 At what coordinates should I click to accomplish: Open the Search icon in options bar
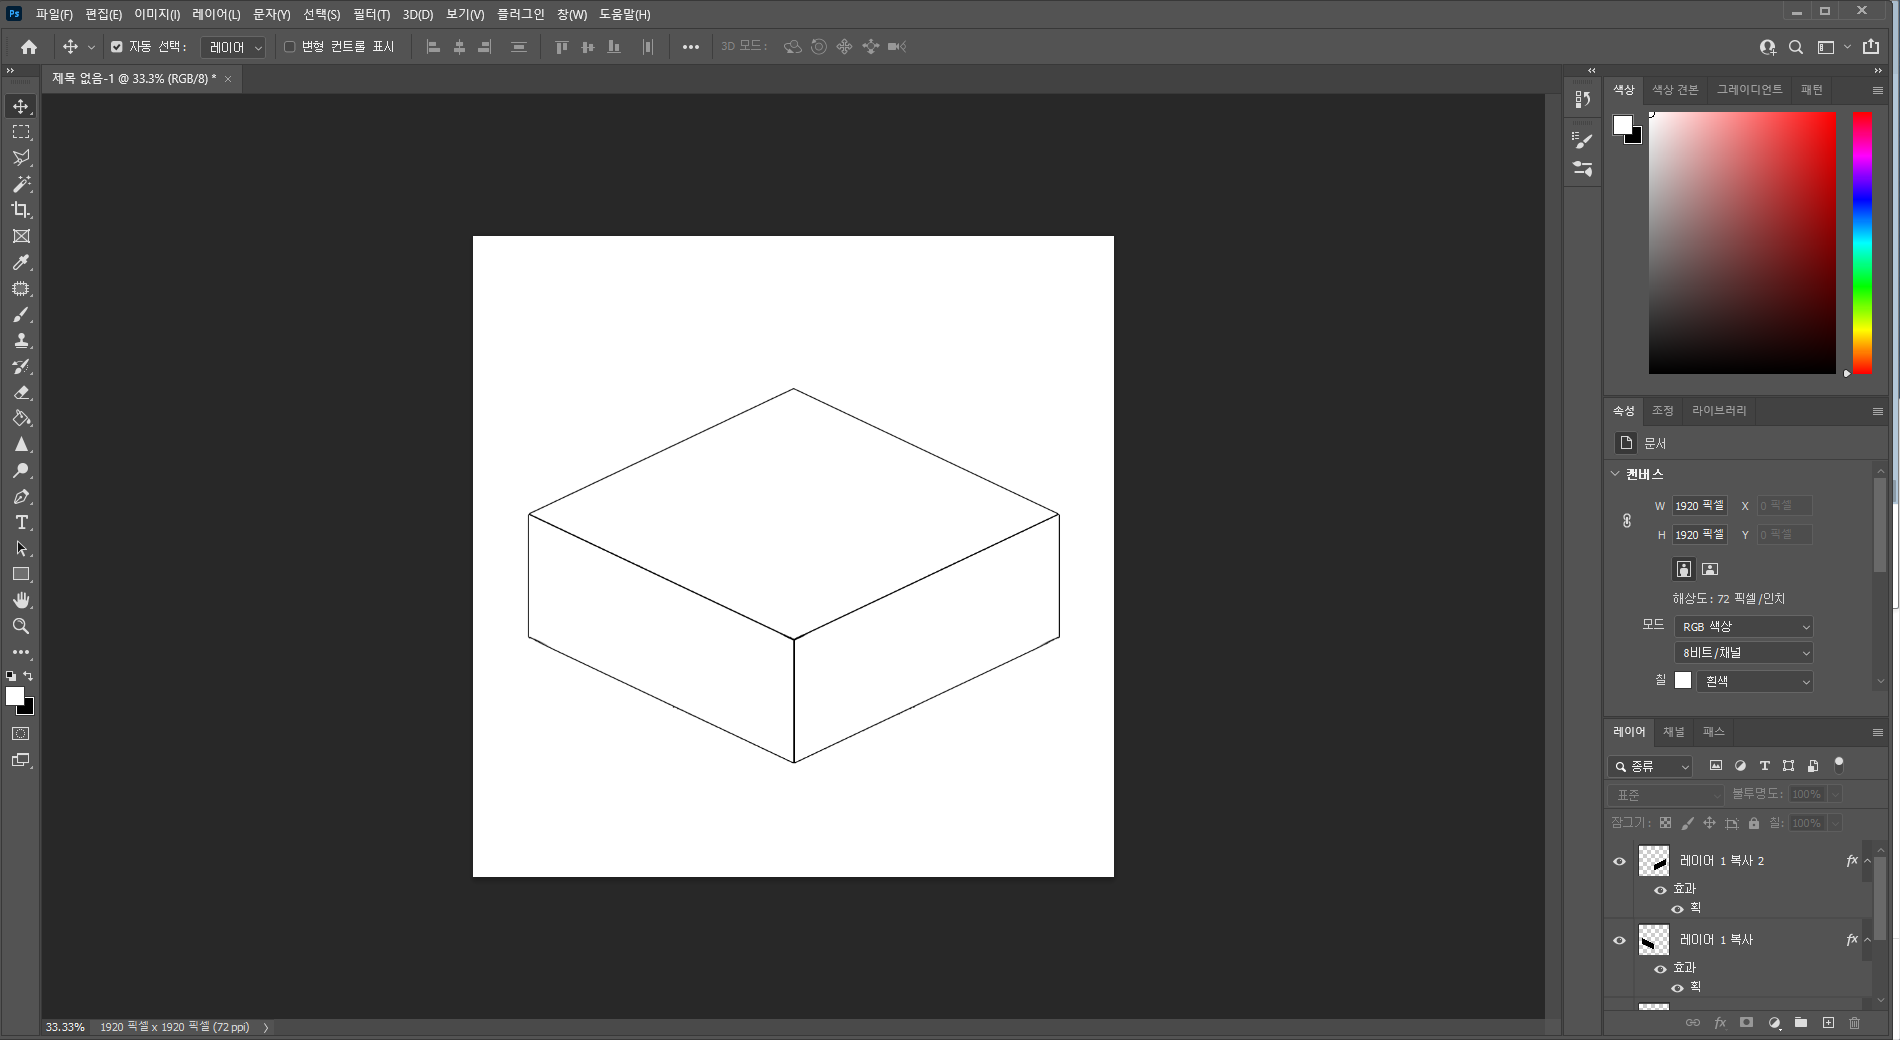tap(1796, 47)
